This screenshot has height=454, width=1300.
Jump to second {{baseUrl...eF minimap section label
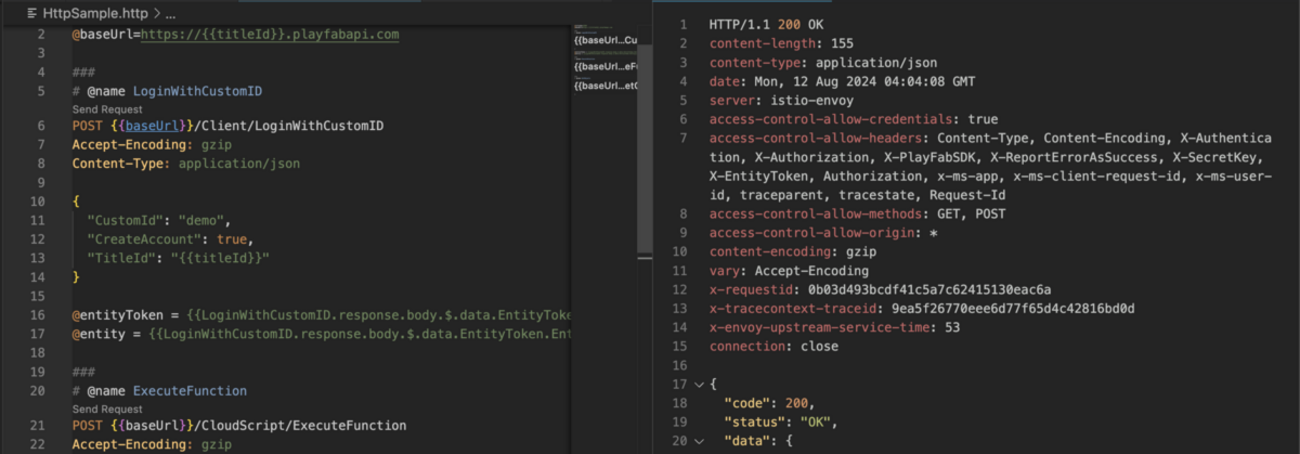[605, 66]
